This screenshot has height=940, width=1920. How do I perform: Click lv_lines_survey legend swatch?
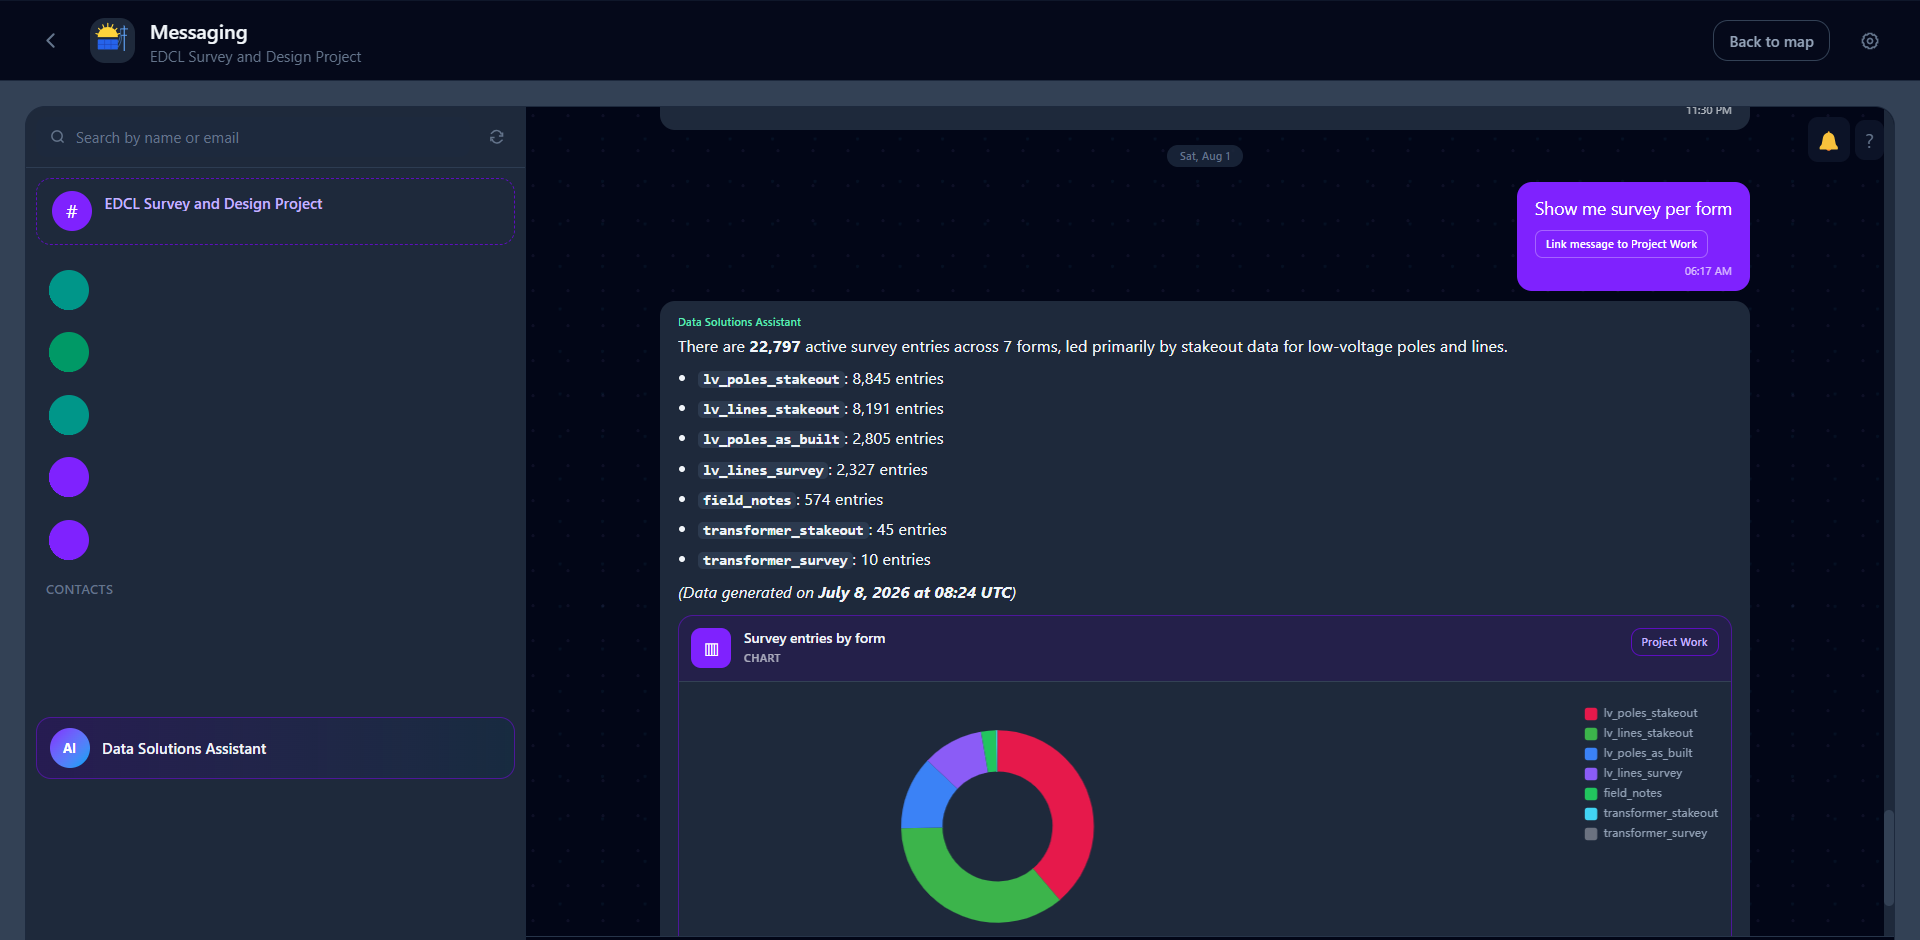click(x=1591, y=773)
